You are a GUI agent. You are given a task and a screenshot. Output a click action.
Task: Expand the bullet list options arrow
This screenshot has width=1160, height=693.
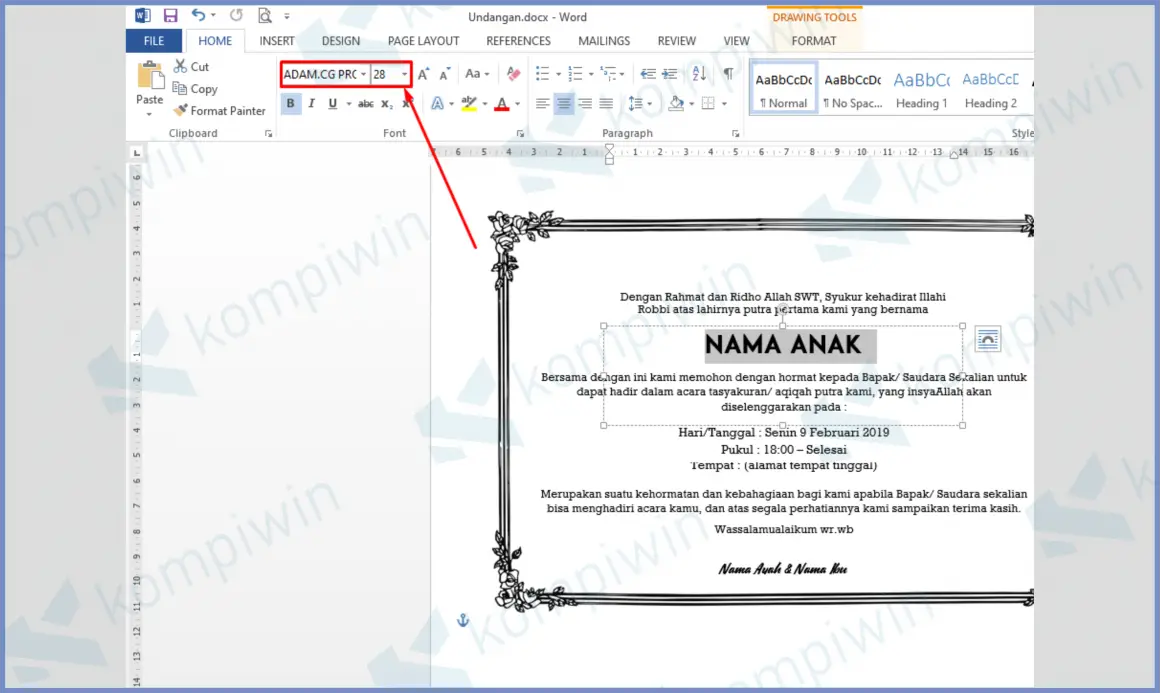pos(557,73)
